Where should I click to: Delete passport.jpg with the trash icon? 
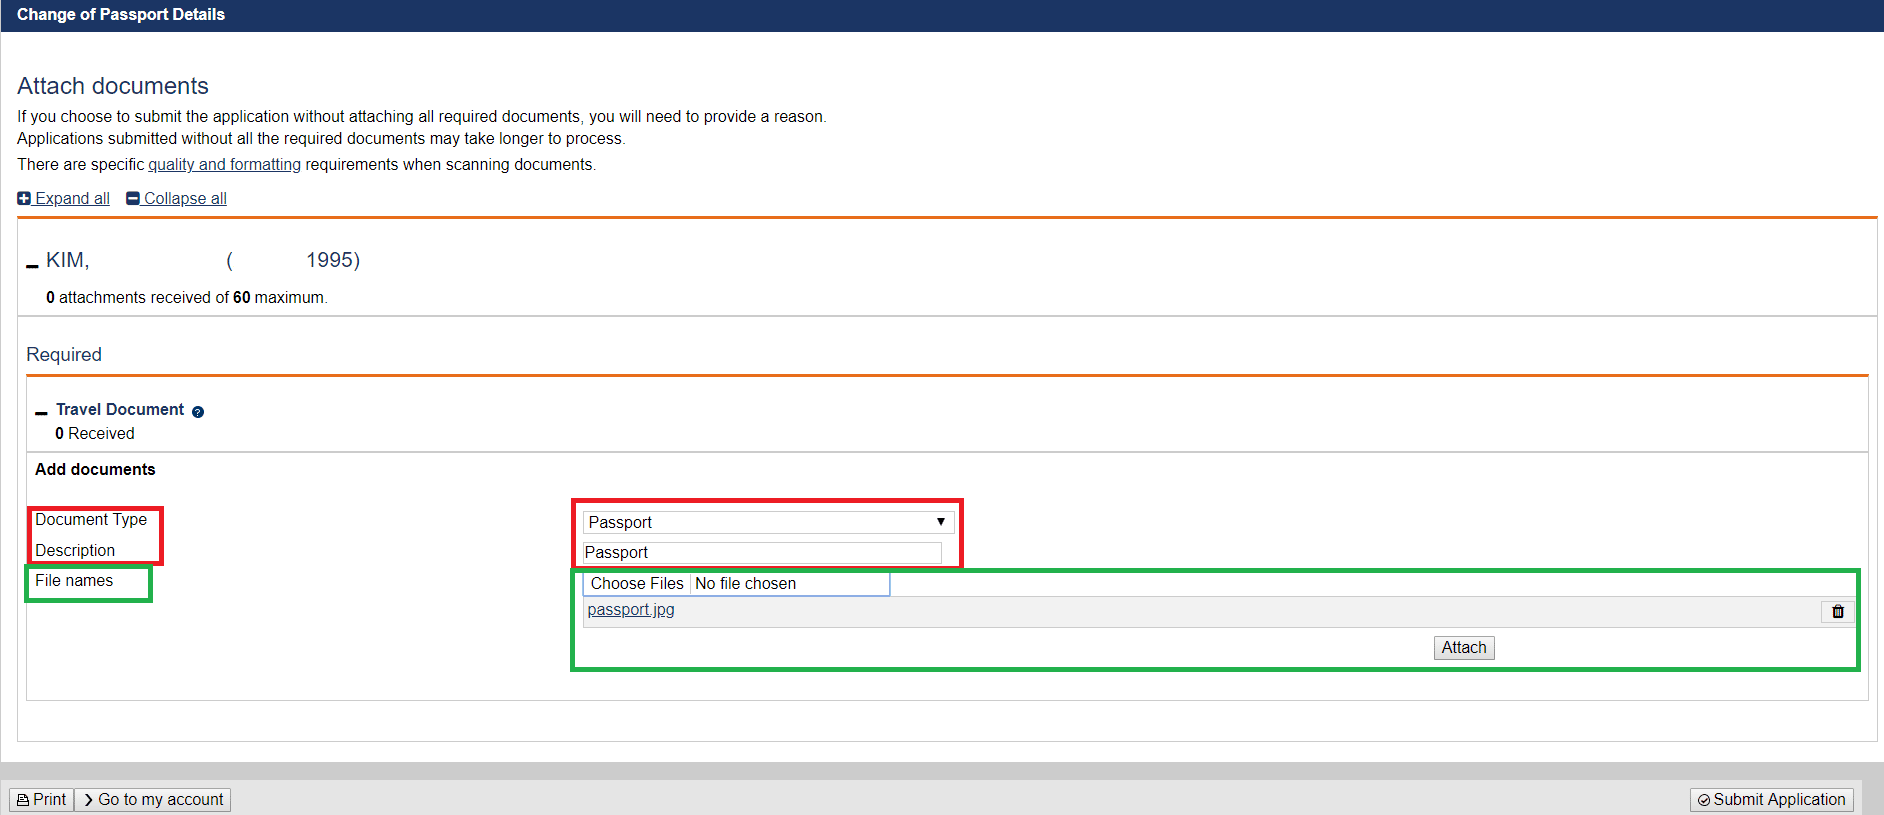tap(1837, 611)
